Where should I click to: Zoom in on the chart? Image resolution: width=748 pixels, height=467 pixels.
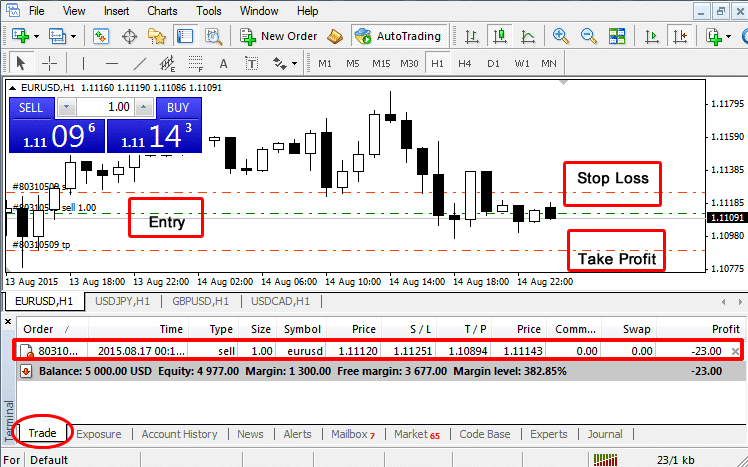pyautogui.click(x=560, y=36)
